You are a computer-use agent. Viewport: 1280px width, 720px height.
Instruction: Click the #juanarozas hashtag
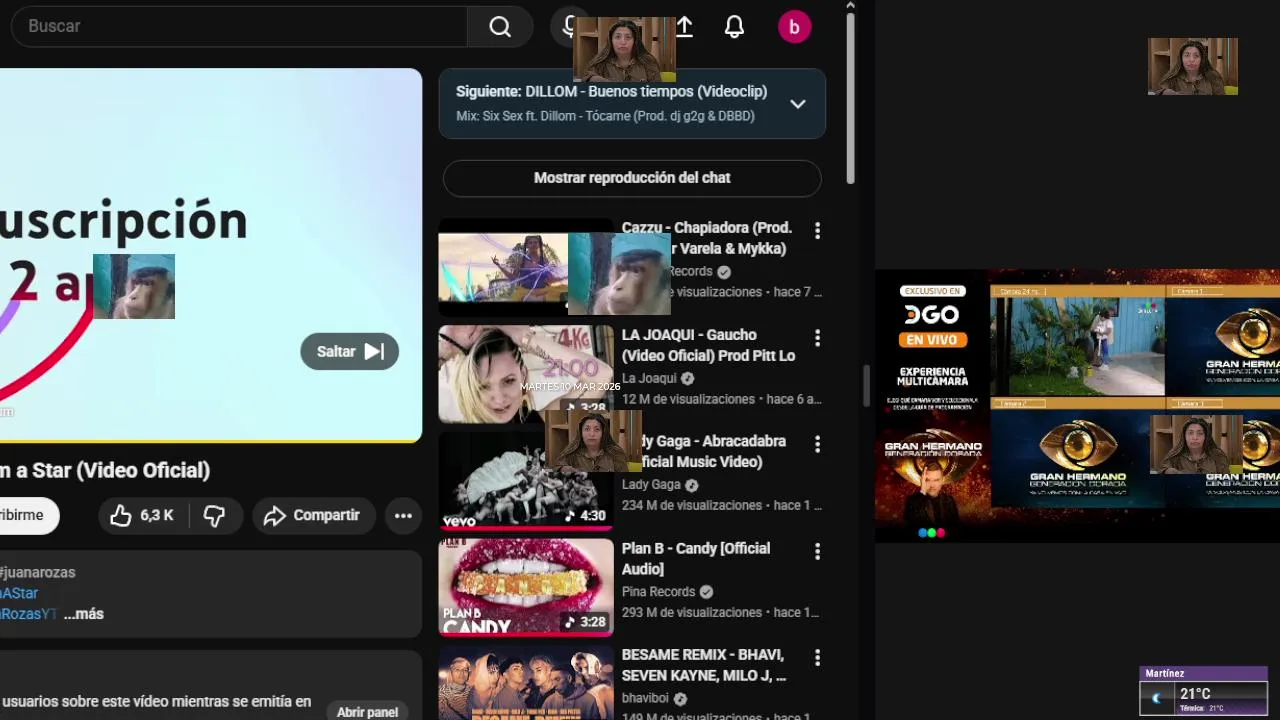click(x=37, y=572)
